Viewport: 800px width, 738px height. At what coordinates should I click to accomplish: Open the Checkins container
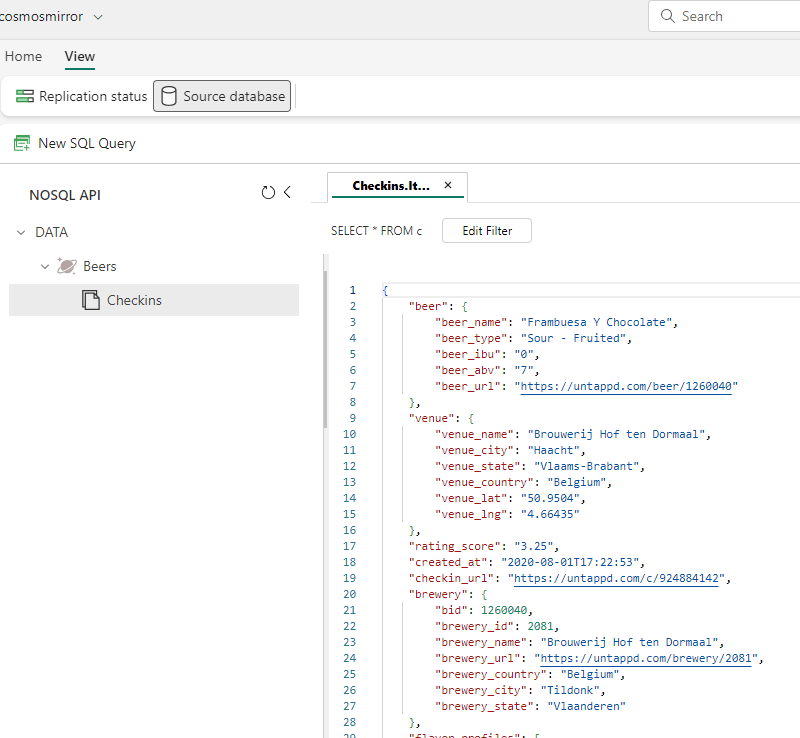[134, 300]
